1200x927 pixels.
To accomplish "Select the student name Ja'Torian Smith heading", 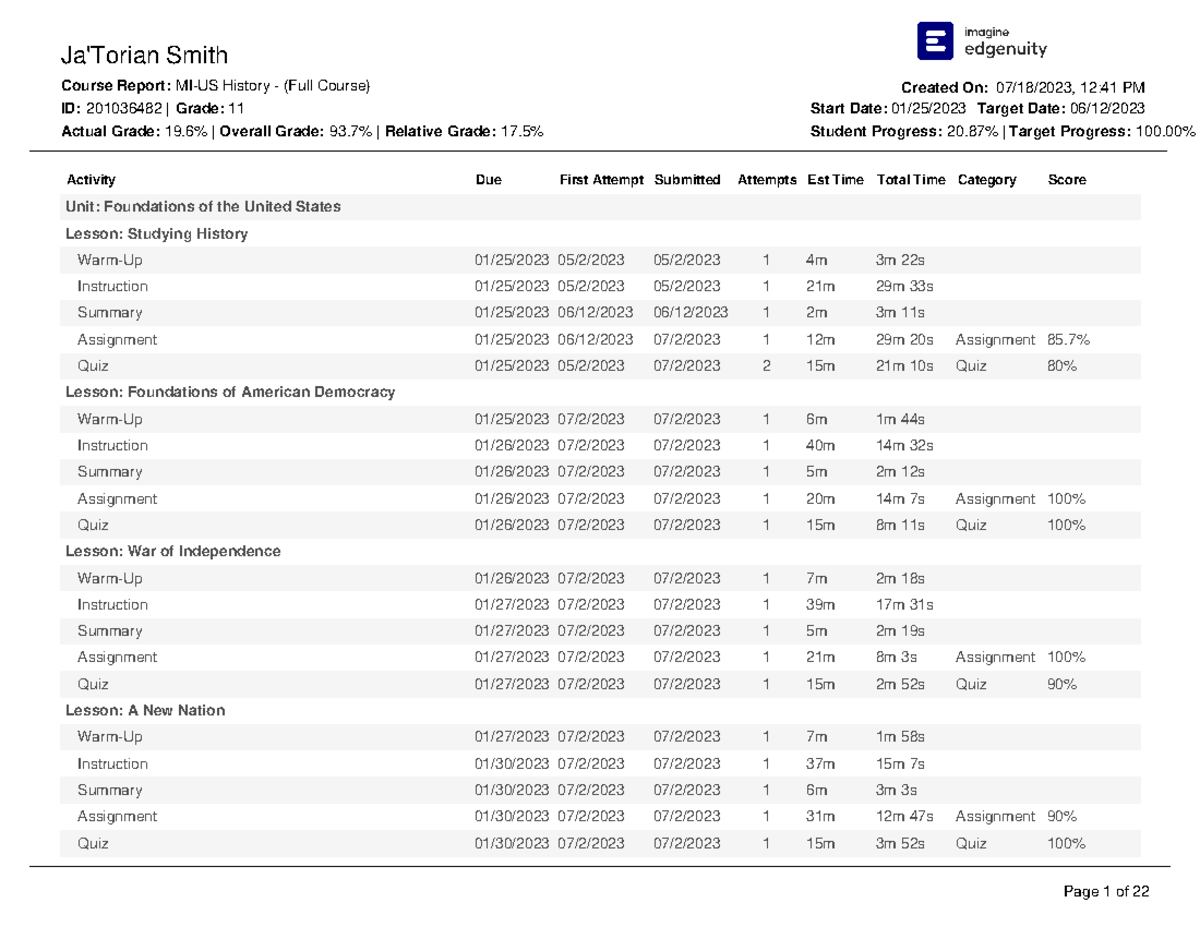I will [x=145, y=55].
